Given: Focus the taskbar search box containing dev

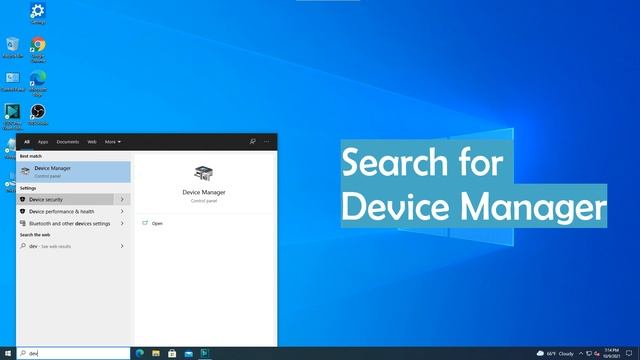Looking at the screenshot, I should (73, 353).
